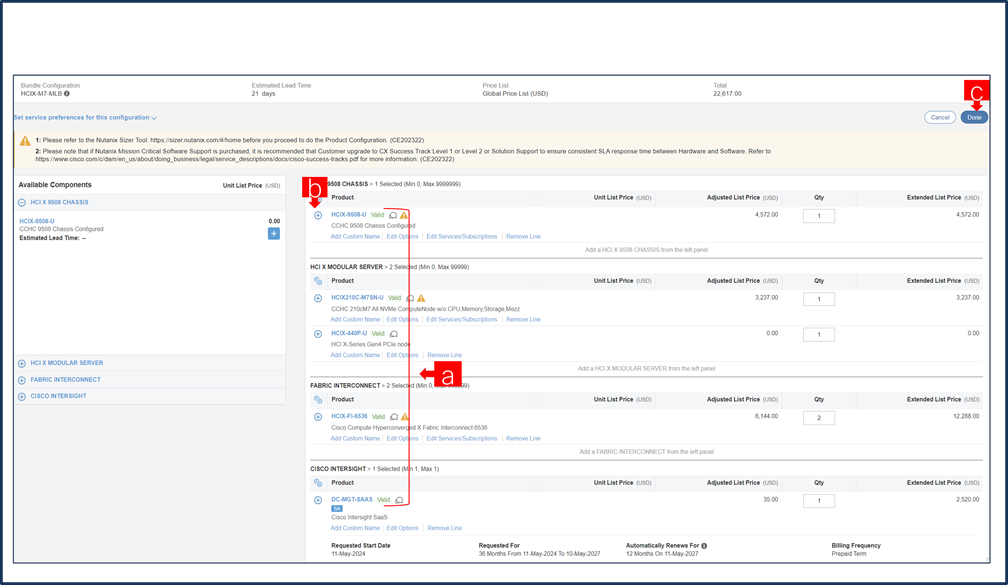The width and height of the screenshot is (1008, 585).
Task: Add Custom Name for DC-MGT-SAAS
Action: pyautogui.click(x=356, y=528)
